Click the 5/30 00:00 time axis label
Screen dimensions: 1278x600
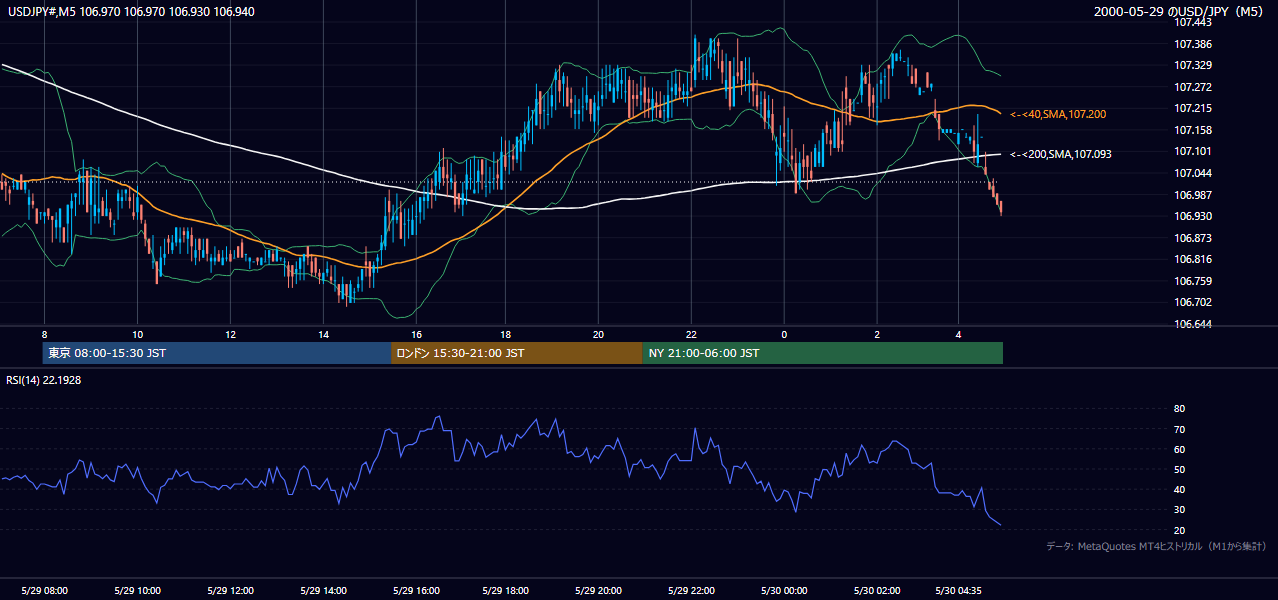(x=784, y=591)
